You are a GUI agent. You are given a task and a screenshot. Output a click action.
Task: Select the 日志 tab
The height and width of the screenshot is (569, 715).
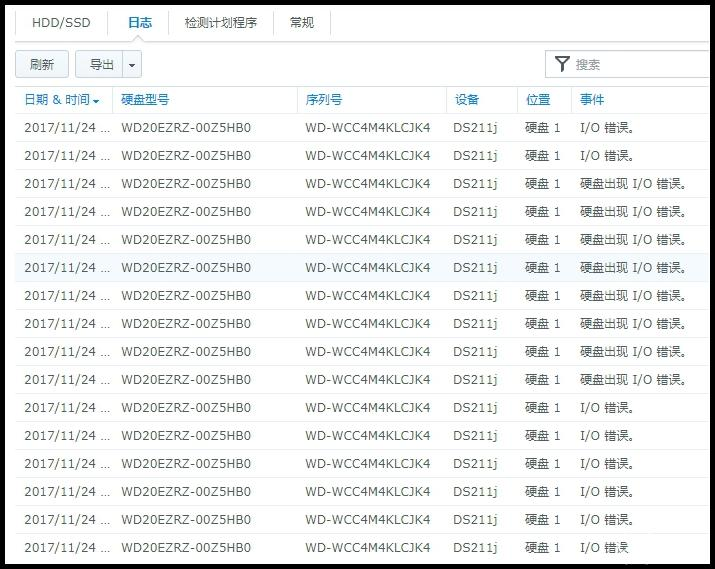[x=140, y=23]
